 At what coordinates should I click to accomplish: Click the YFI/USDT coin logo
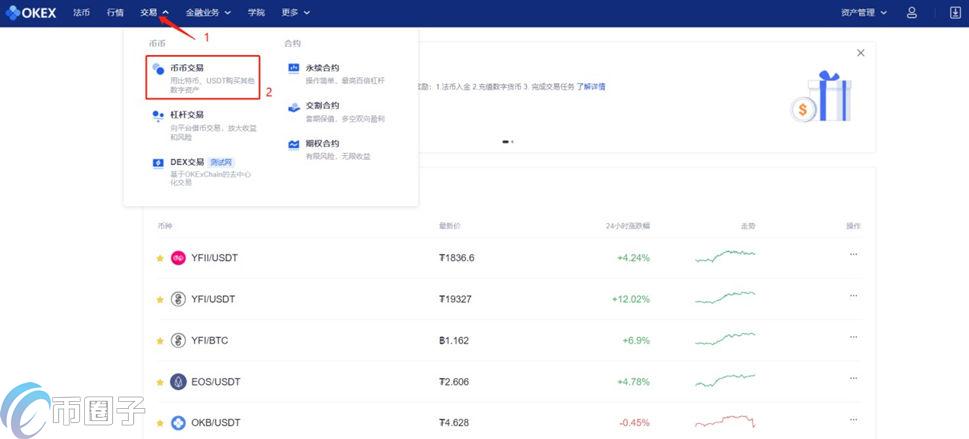[178, 299]
